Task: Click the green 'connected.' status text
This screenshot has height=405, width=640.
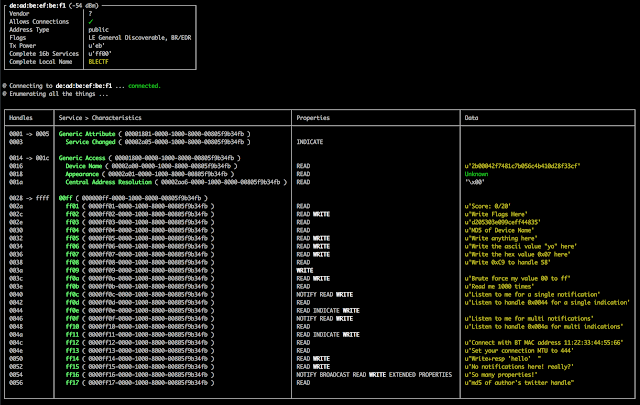Action: pyautogui.click(x=144, y=86)
